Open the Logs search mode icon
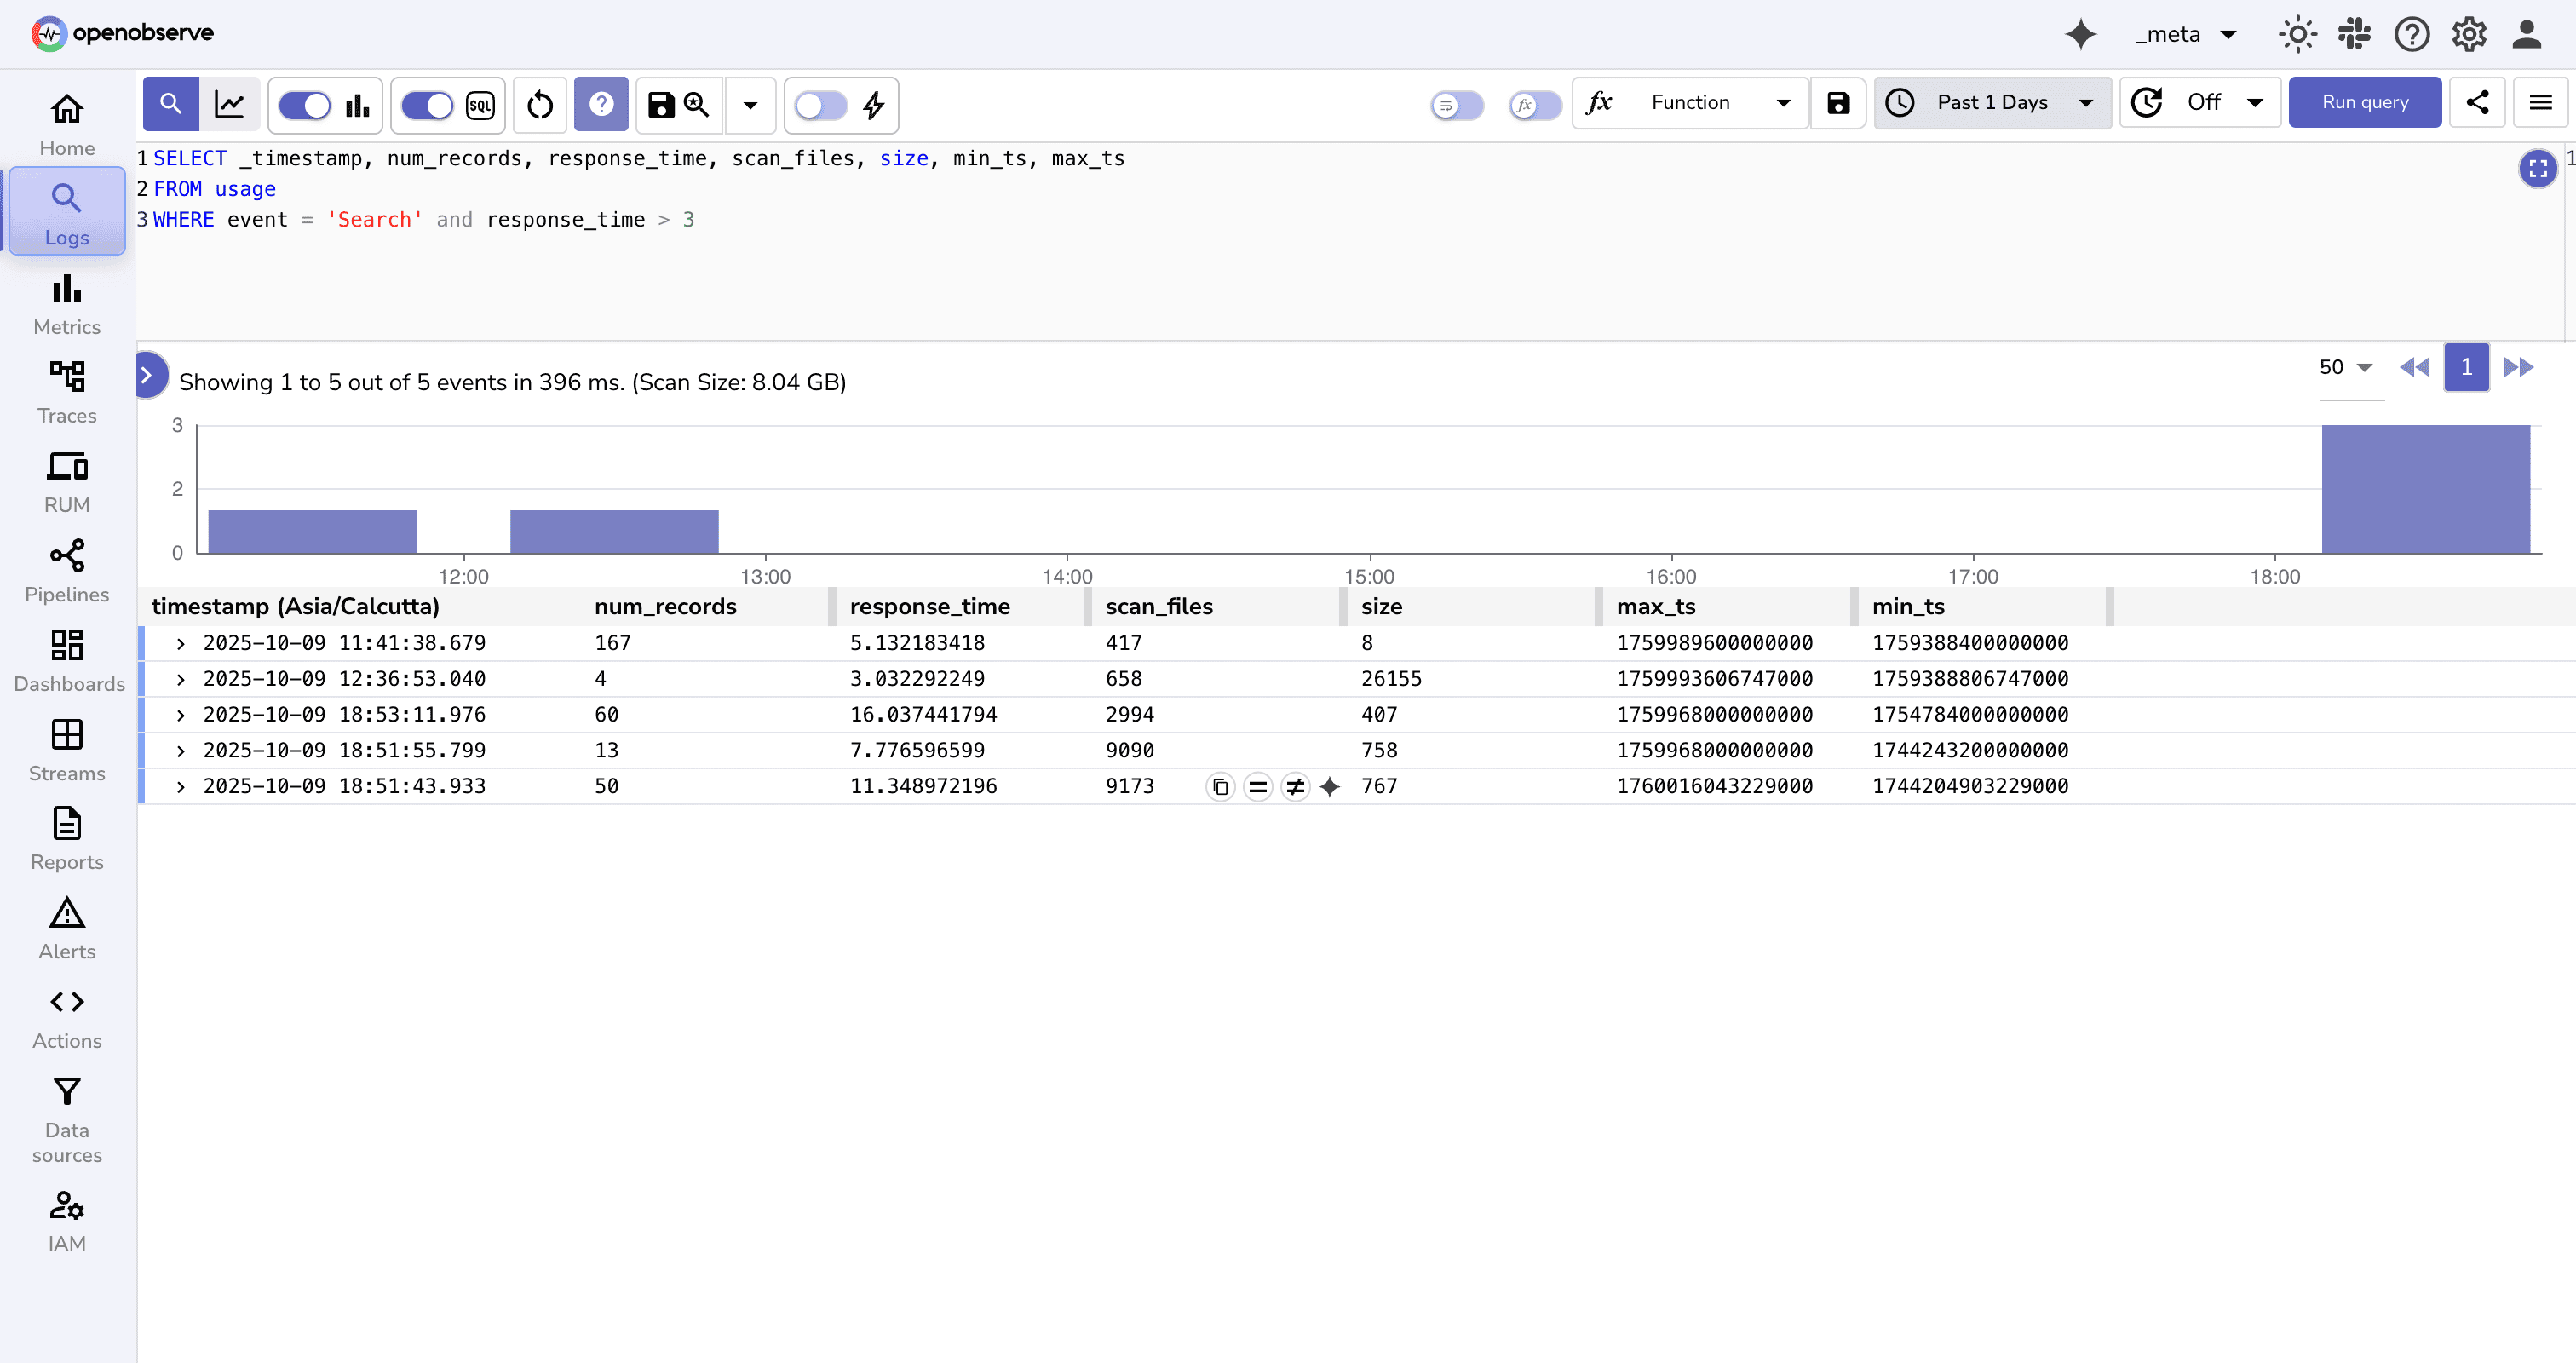Viewport: 2576px width, 1363px height. coord(171,103)
